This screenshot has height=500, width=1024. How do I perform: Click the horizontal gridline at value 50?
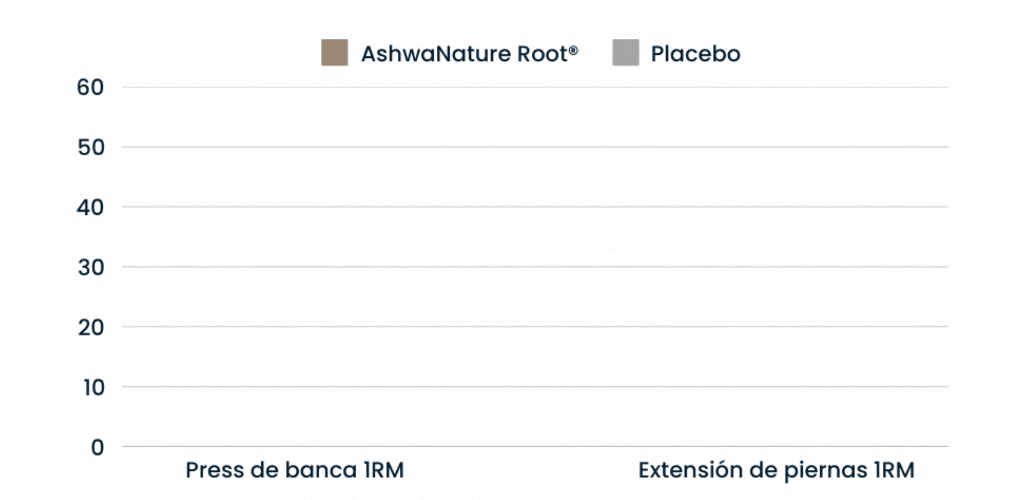[535, 147]
